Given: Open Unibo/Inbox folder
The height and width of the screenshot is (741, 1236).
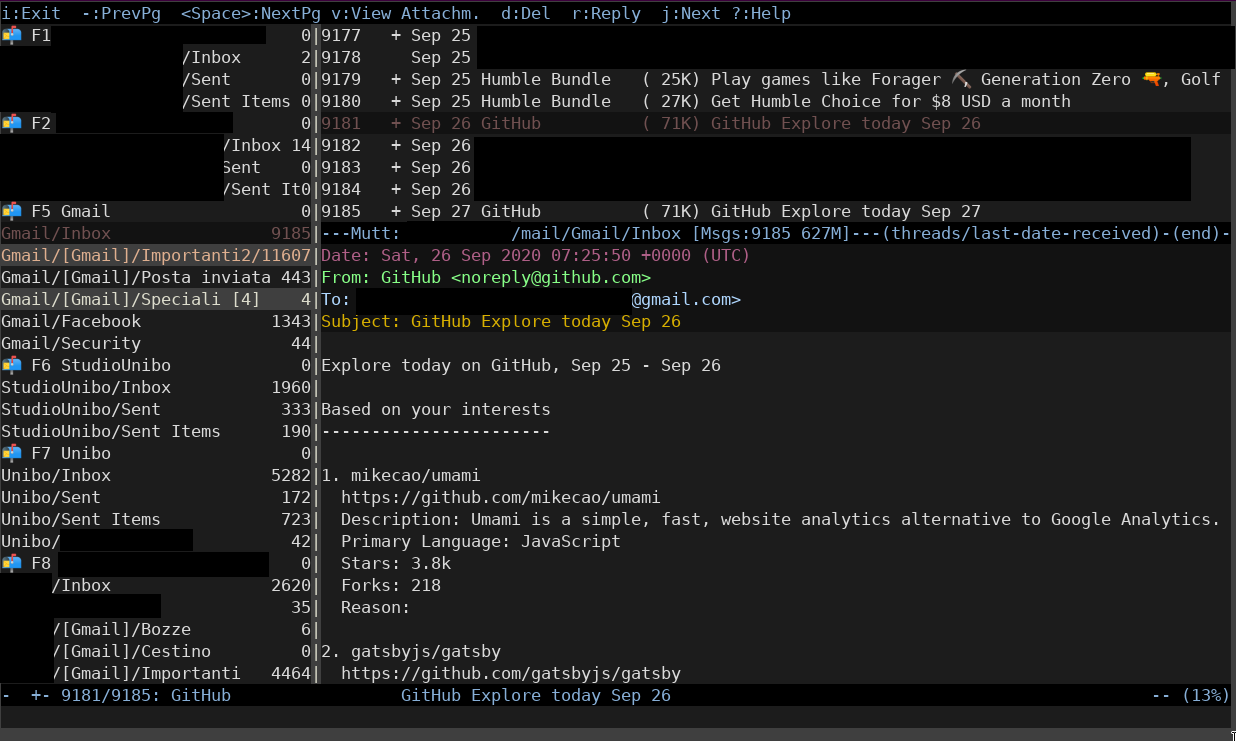Looking at the screenshot, I should 156,476.
